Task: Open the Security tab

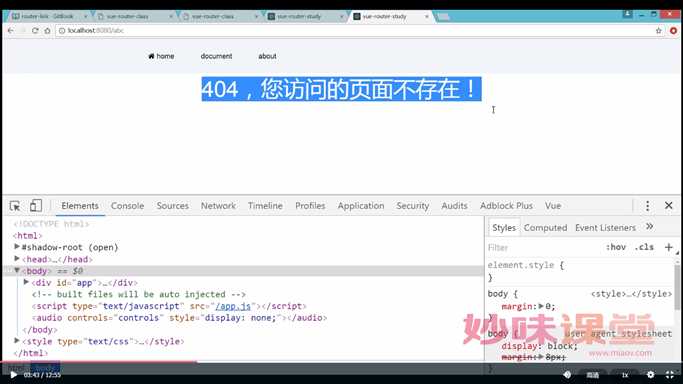Action: pos(413,206)
